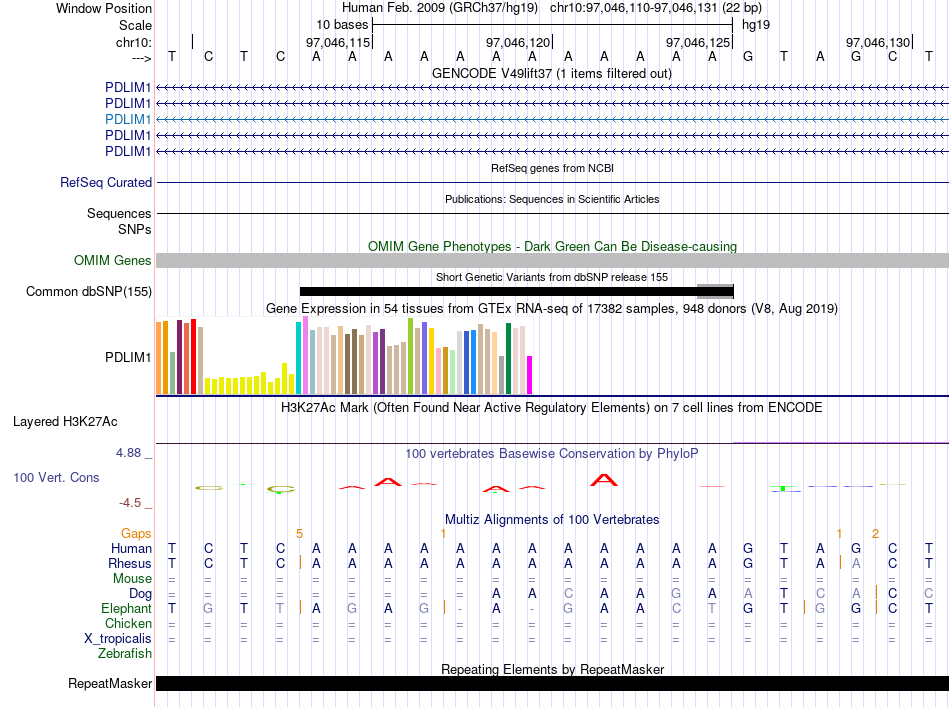Click the light-blue PDLIM1 transcript label

pos(127,119)
